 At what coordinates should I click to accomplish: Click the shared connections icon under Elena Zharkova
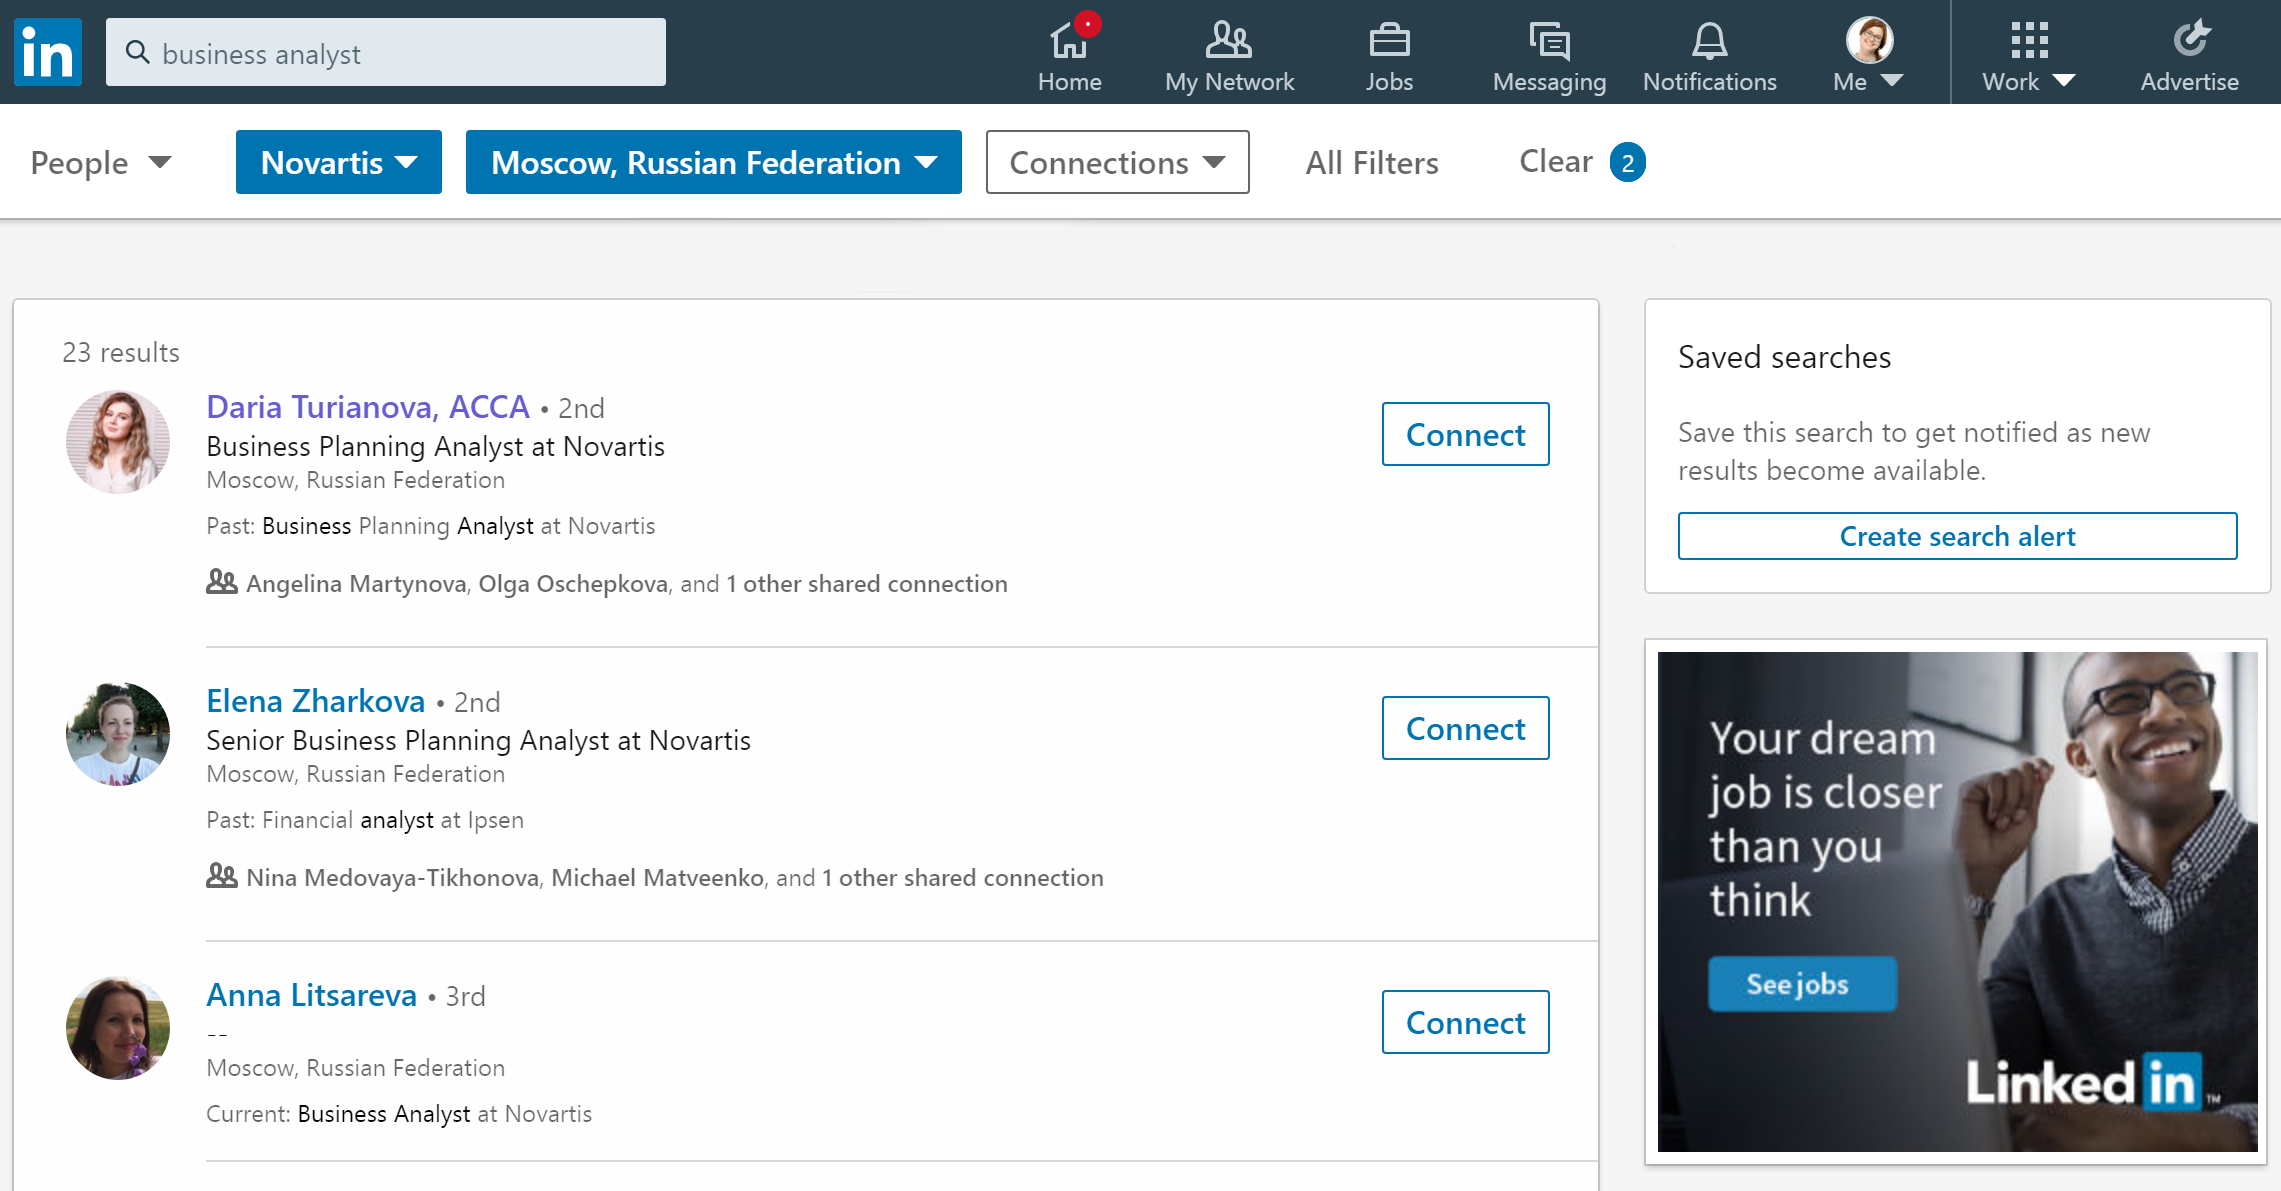coord(221,875)
